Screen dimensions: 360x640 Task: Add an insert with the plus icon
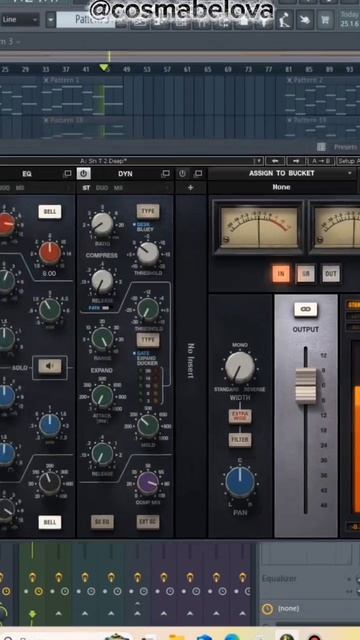pyautogui.click(x=191, y=188)
